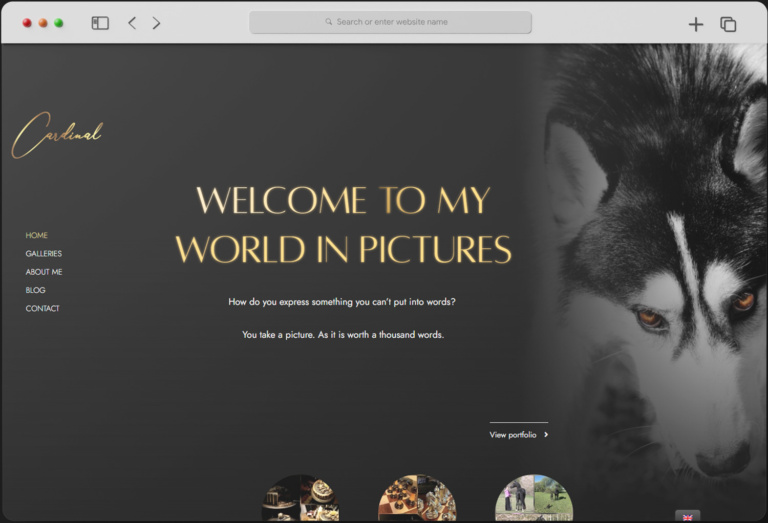Open the BLOG menu item
The height and width of the screenshot is (523, 768).
35,290
